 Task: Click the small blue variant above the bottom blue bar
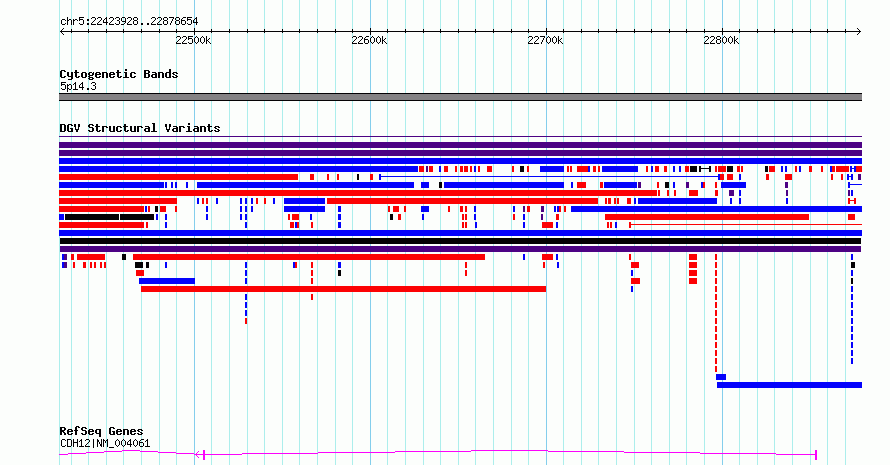721,377
